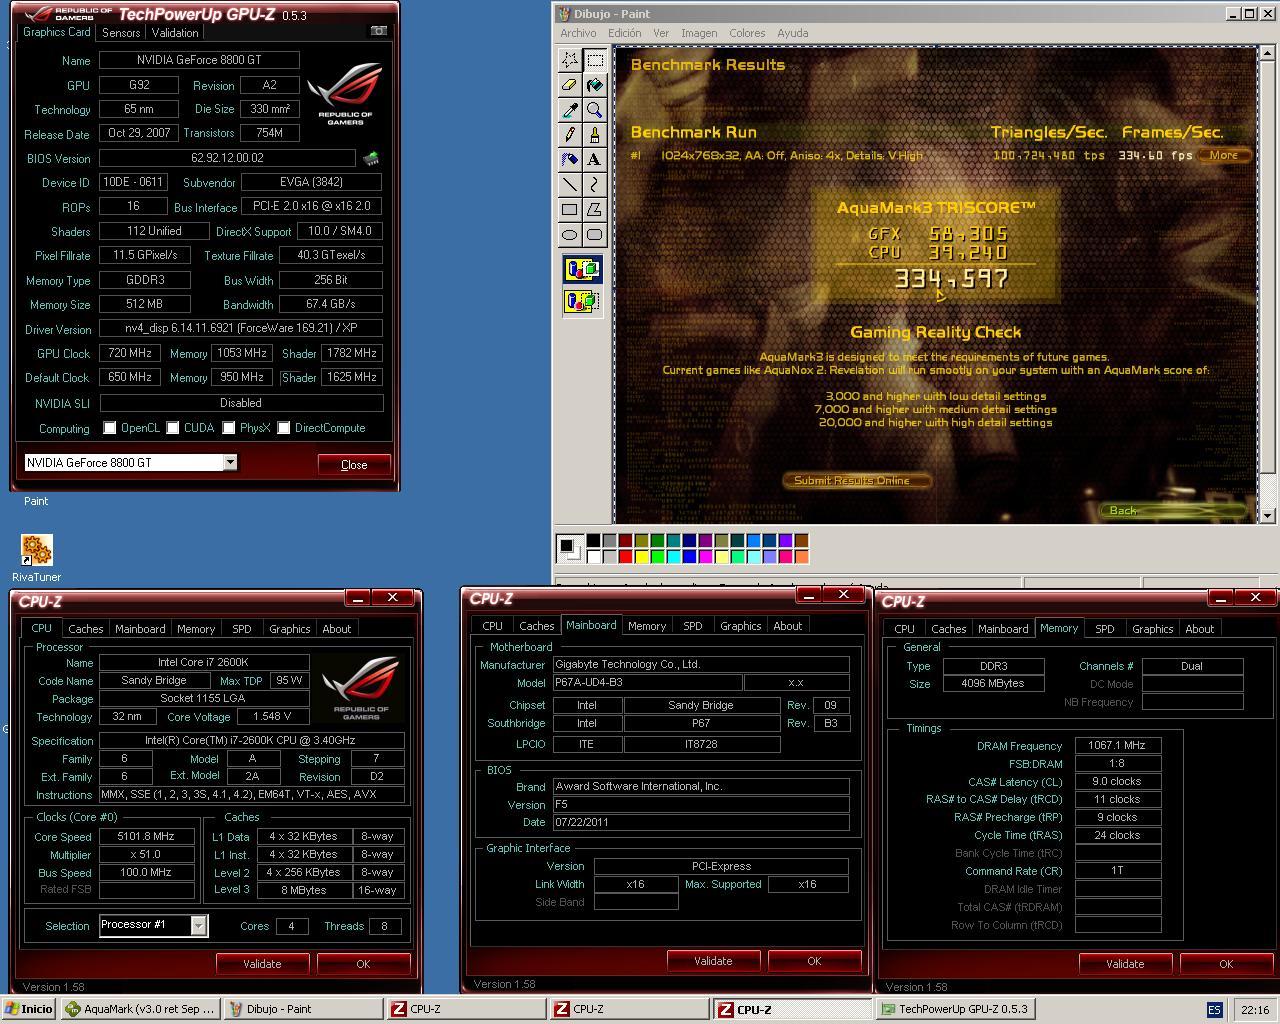Click the Close button in GPU-Z
The width and height of the screenshot is (1280, 1024).
coord(354,465)
